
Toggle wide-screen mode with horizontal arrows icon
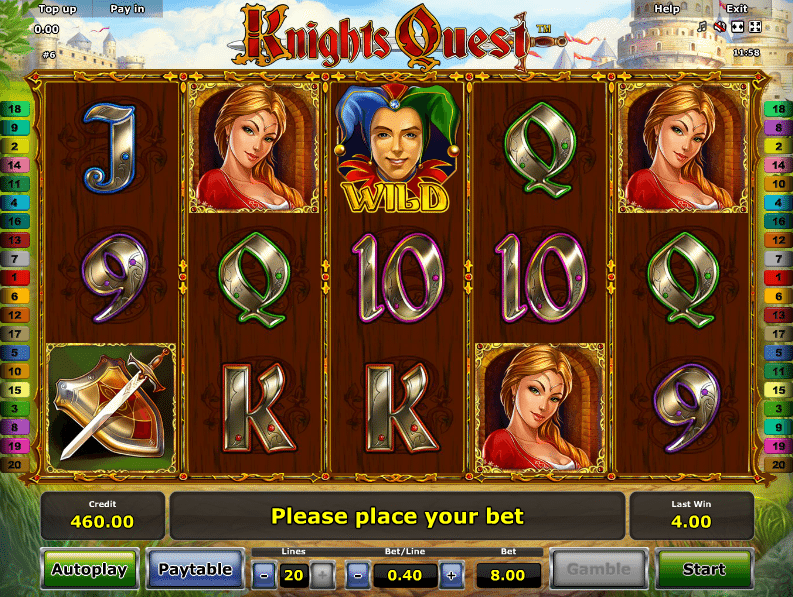coord(737,26)
